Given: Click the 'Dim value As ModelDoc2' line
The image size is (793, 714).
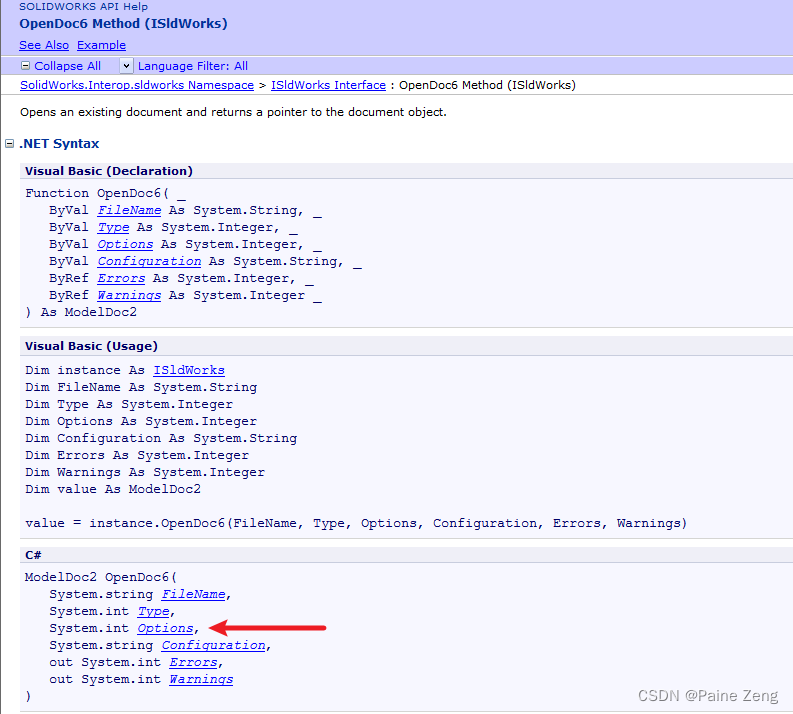Looking at the screenshot, I should point(113,489).
